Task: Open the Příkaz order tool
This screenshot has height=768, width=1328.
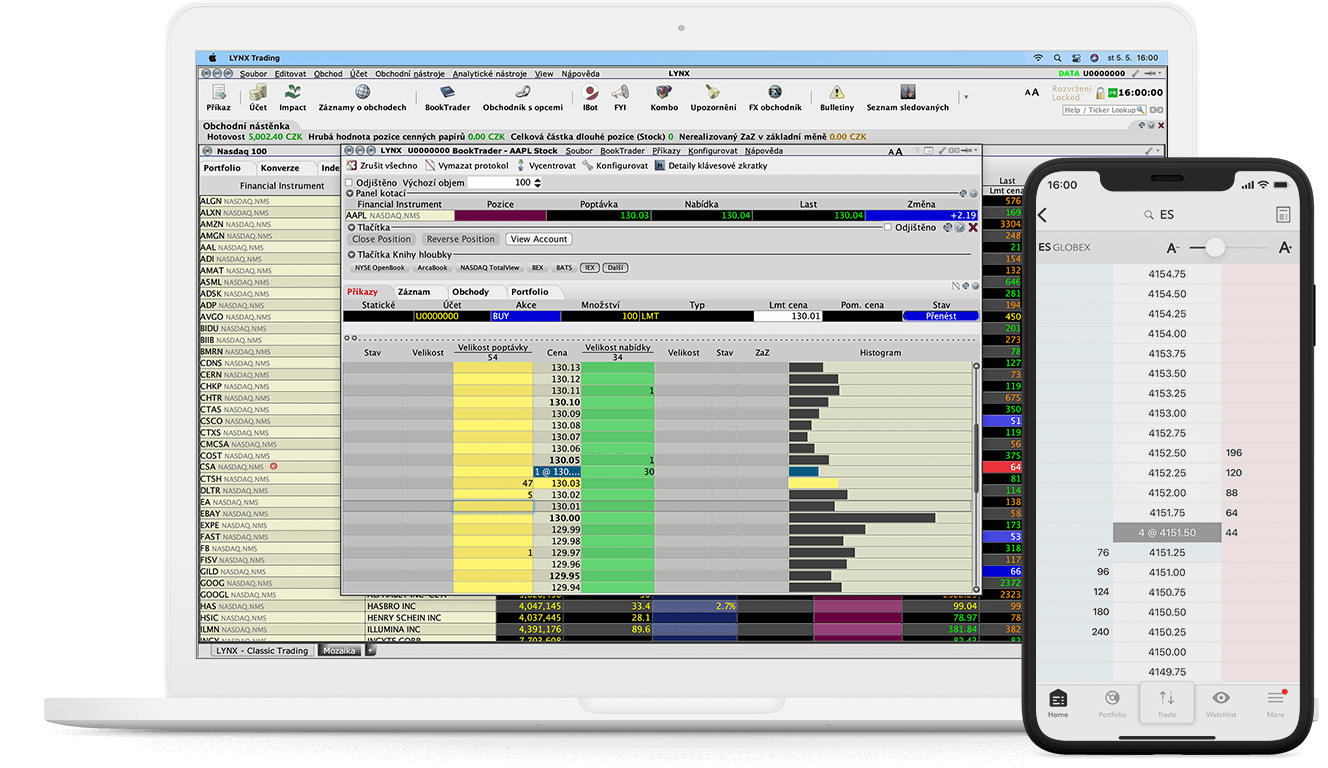Action: click(218, 97)
